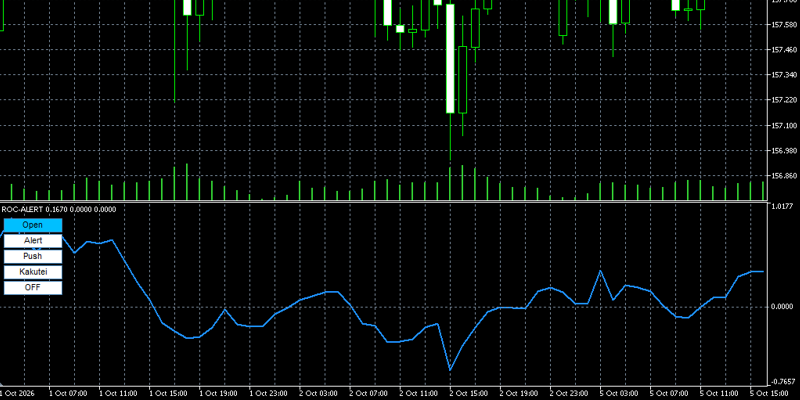
Task: Click the 157.460 price scale label
Action: [x=784, y=50]
